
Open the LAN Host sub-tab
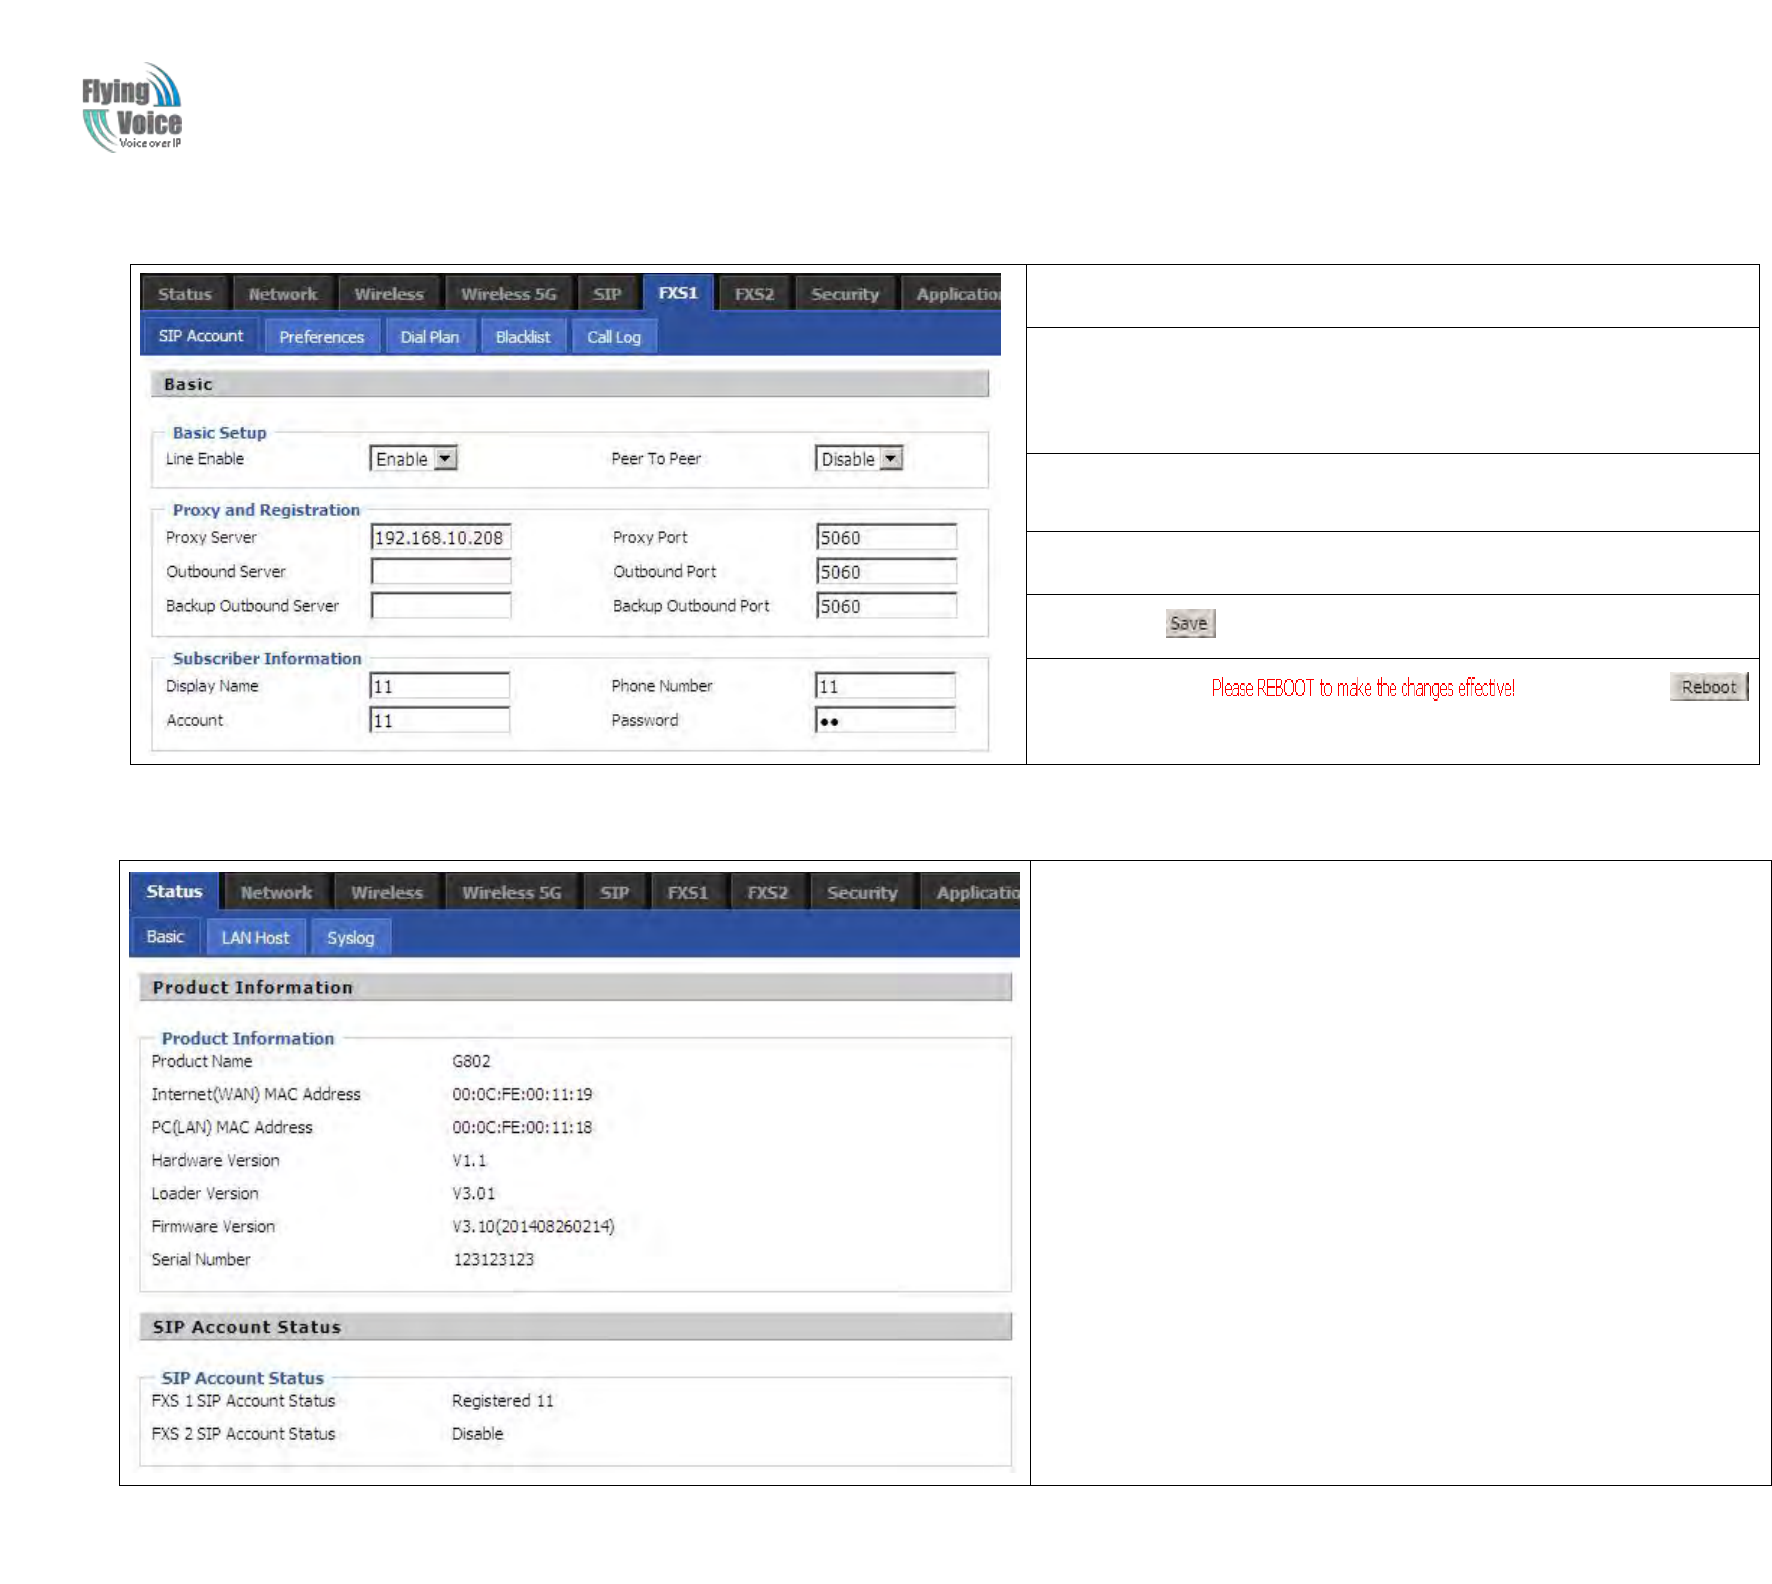point(255,938)
